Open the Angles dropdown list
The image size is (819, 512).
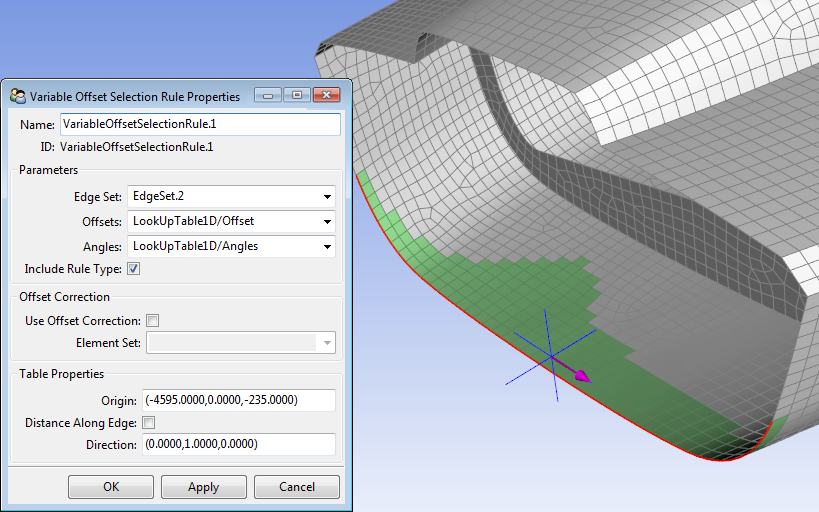(x=327, y=246)
